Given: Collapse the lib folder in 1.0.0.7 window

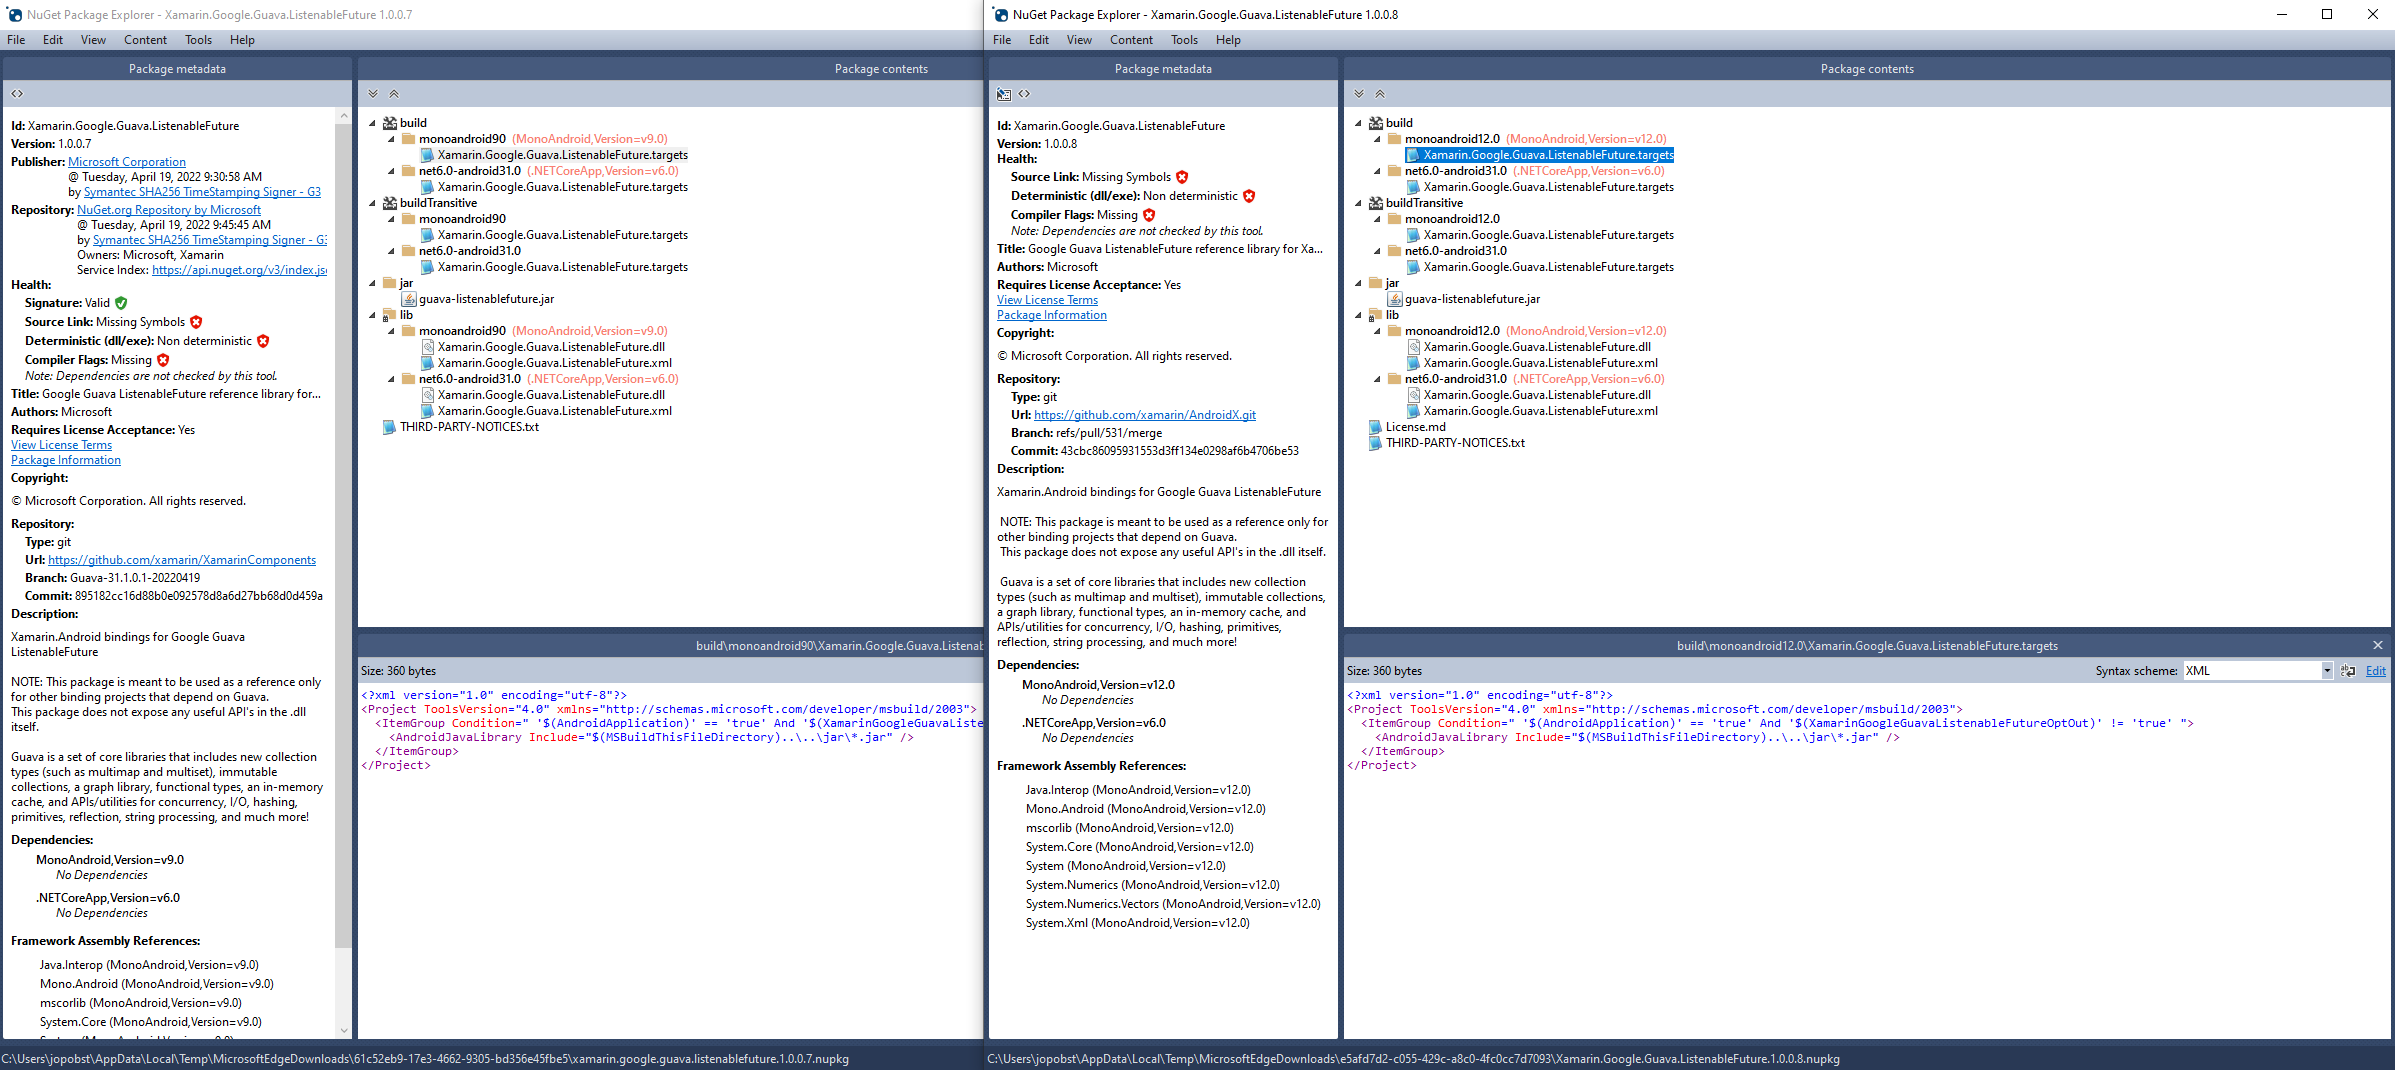Looking at the screenshot, I should tap(372, 315).
